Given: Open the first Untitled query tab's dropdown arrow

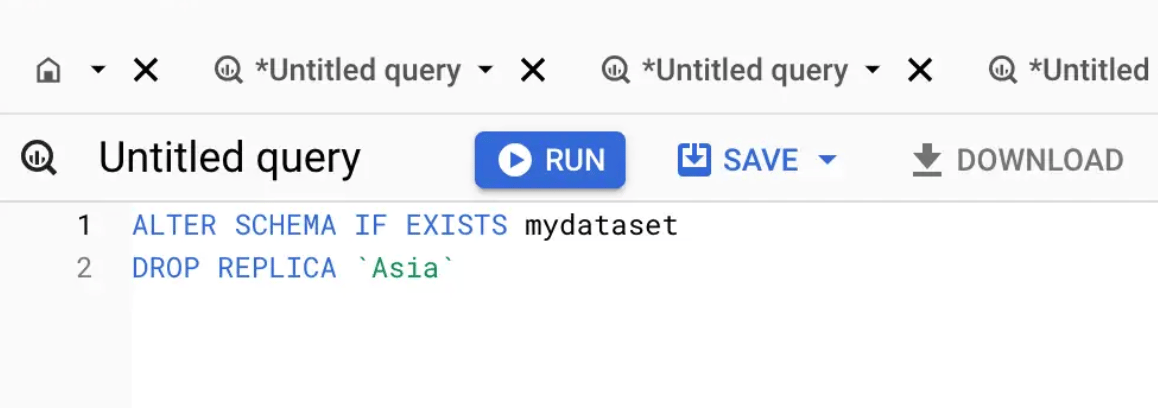Looking at the screenshot, I should (x=485, y=70).
